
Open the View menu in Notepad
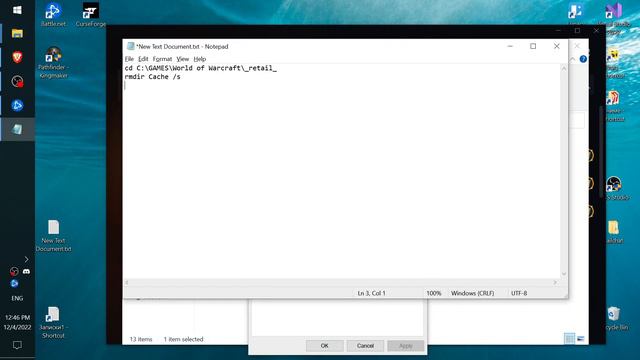coord(182,59)
